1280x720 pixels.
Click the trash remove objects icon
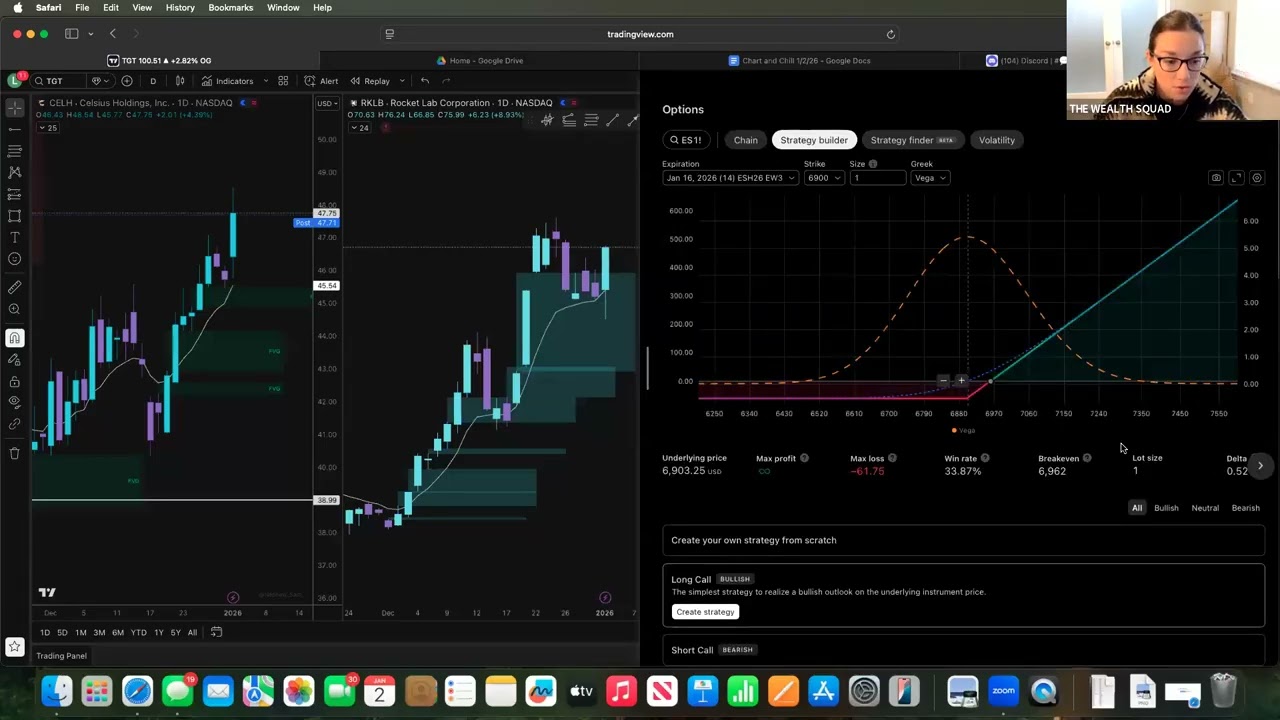(x=14, y=453)
